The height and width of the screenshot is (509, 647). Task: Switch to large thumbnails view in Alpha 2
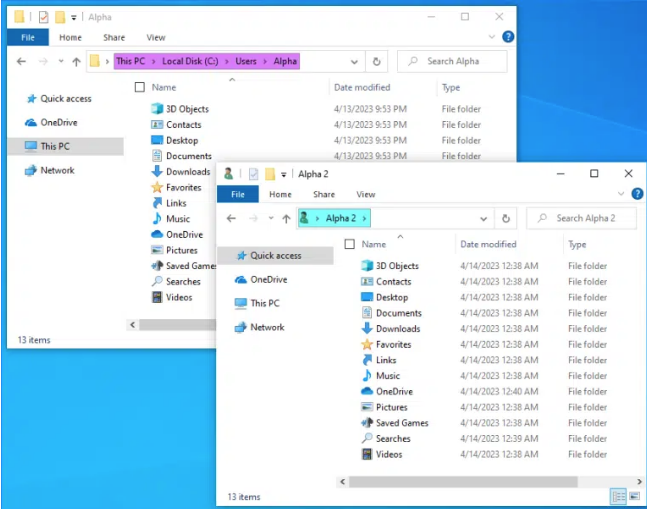click(x=635, y=496)
